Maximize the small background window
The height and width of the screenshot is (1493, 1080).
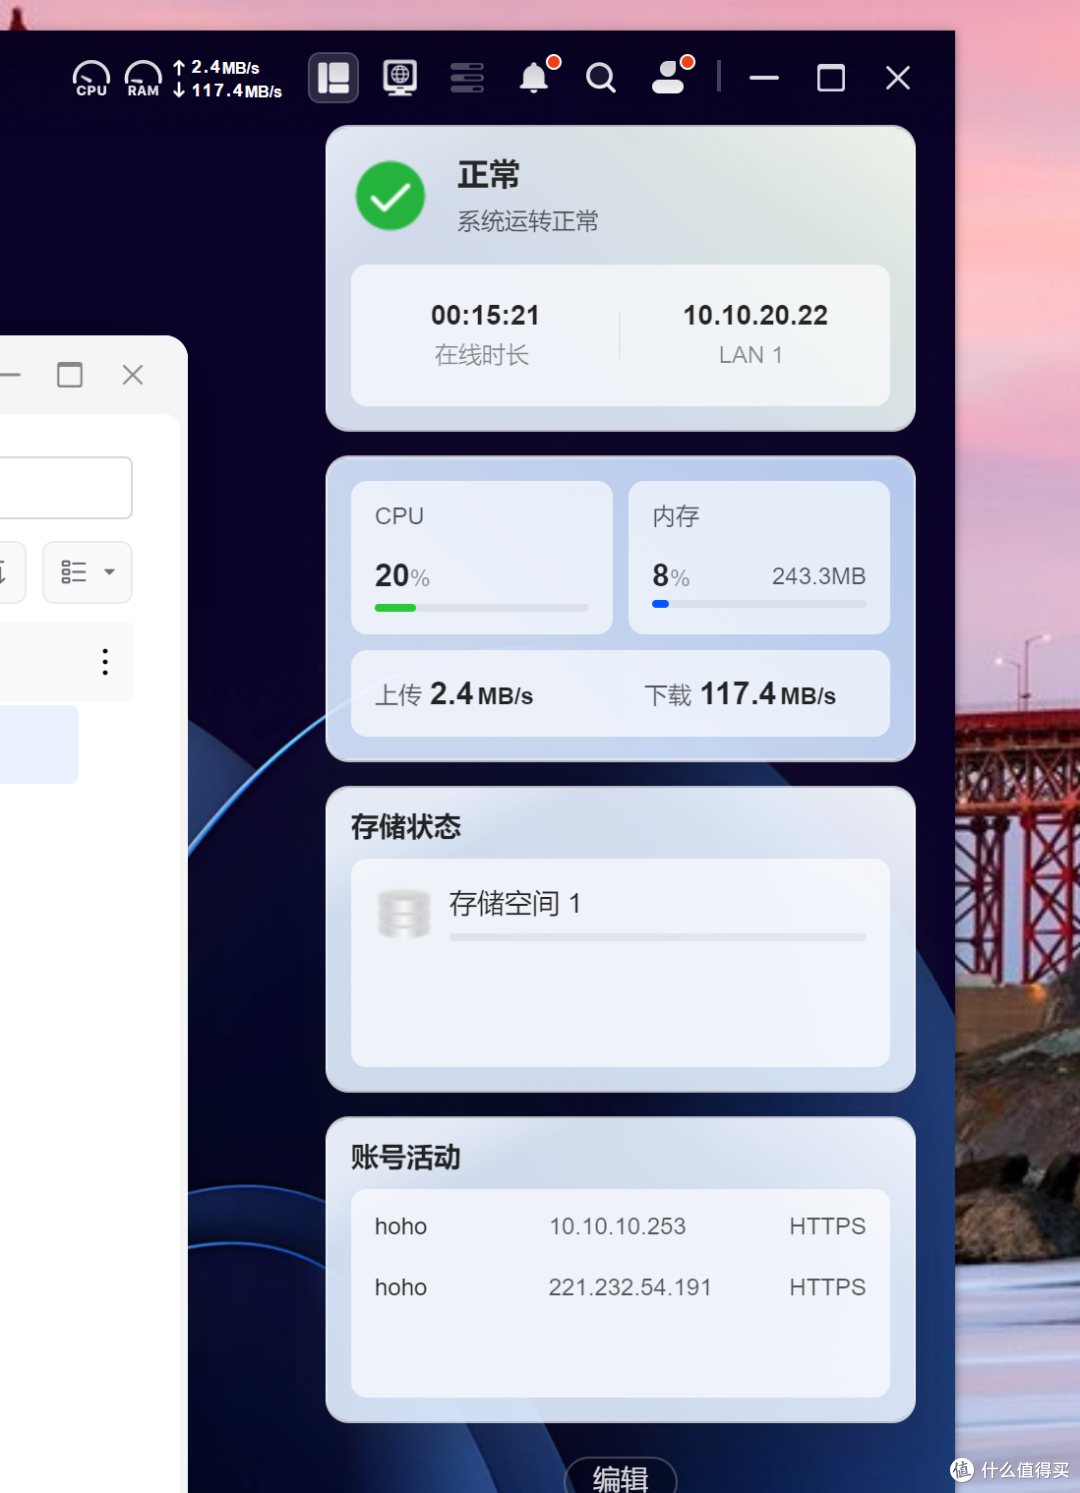coord(70,375)
